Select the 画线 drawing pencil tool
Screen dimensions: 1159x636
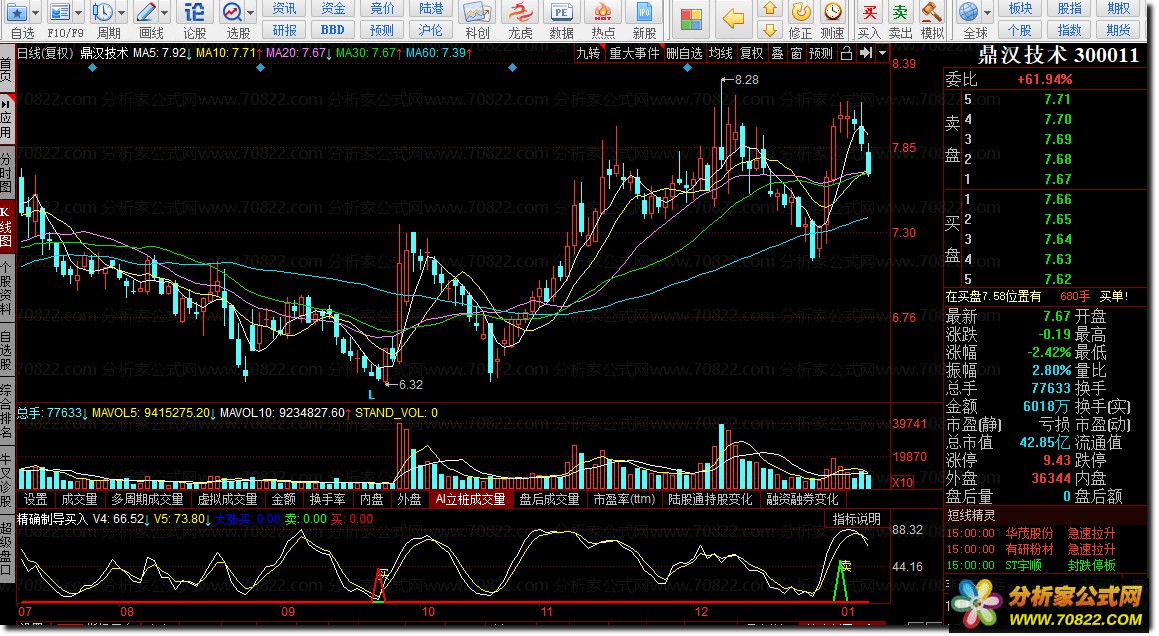tap(146, 13)
